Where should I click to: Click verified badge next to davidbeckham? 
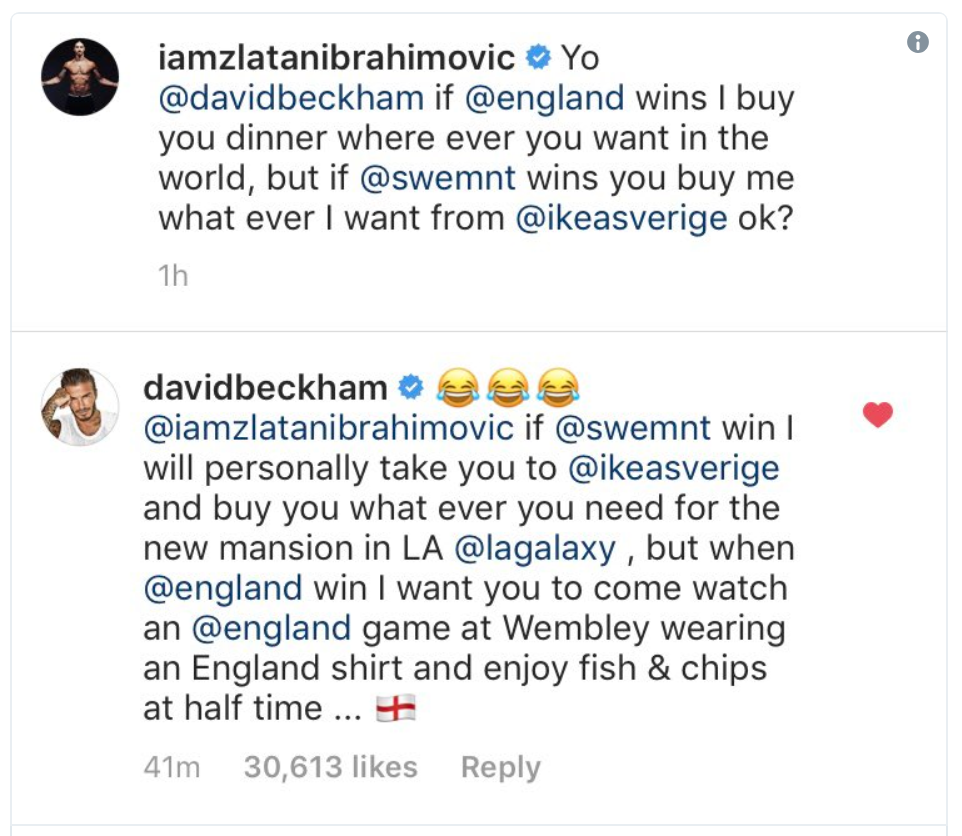(x=411, y=386)
